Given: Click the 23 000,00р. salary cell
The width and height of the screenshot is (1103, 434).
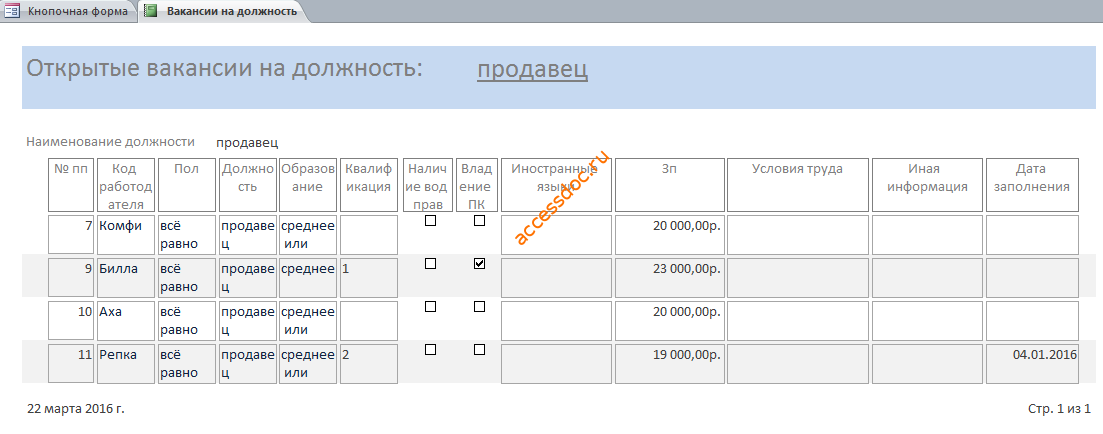Looking at the screenshot, I should (x=670, y=277).
